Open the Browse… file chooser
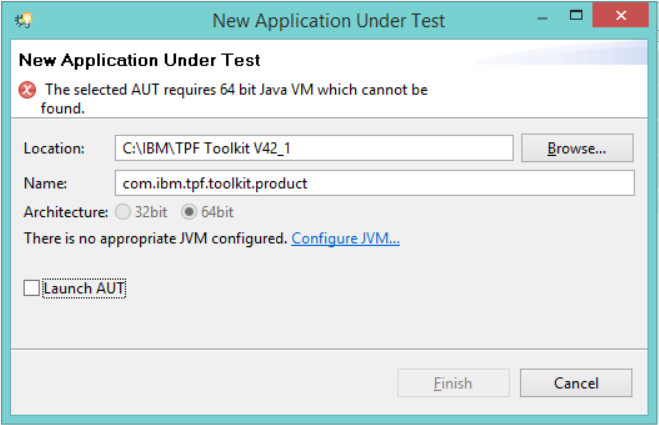The image size is (659, 425). pyautogui.click(x=577, y=148)
